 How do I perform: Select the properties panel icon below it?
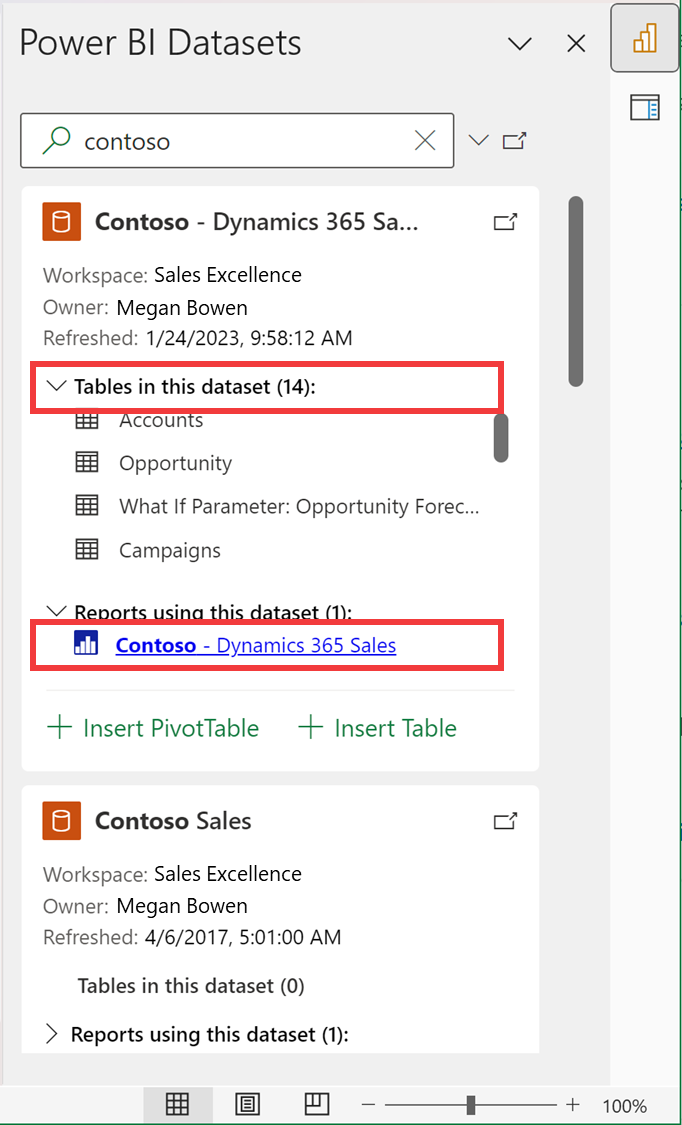point(645,107)
